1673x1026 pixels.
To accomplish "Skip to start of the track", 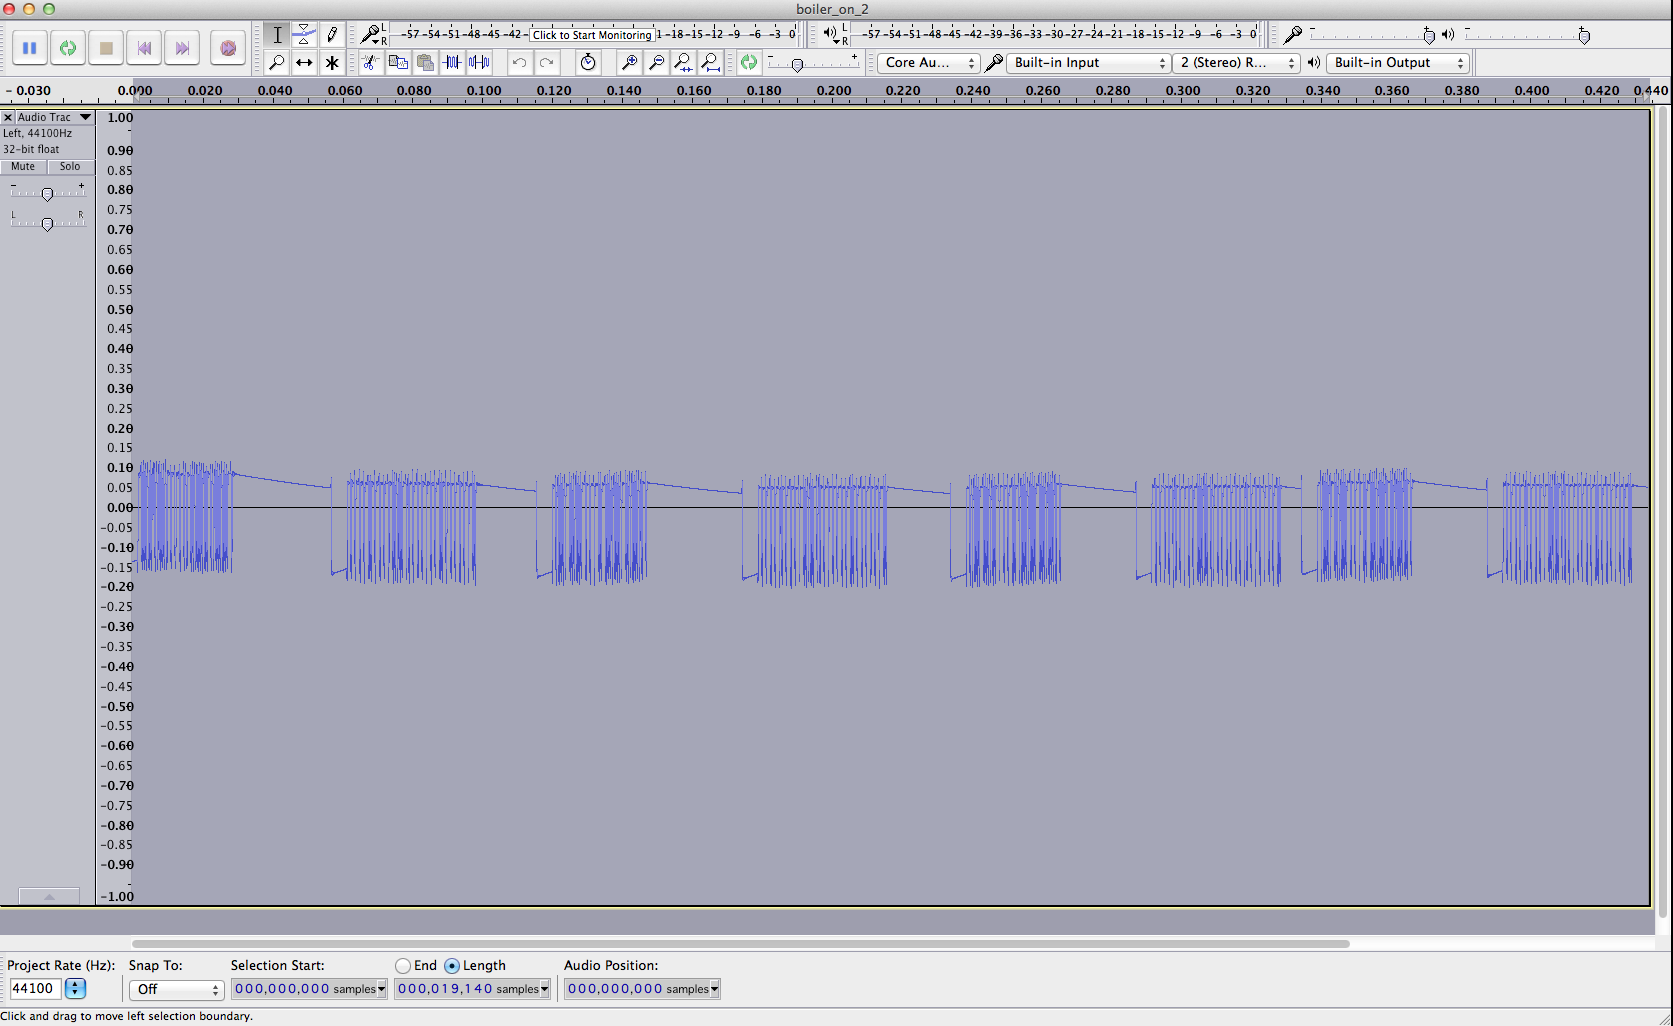I will (144, 48).
